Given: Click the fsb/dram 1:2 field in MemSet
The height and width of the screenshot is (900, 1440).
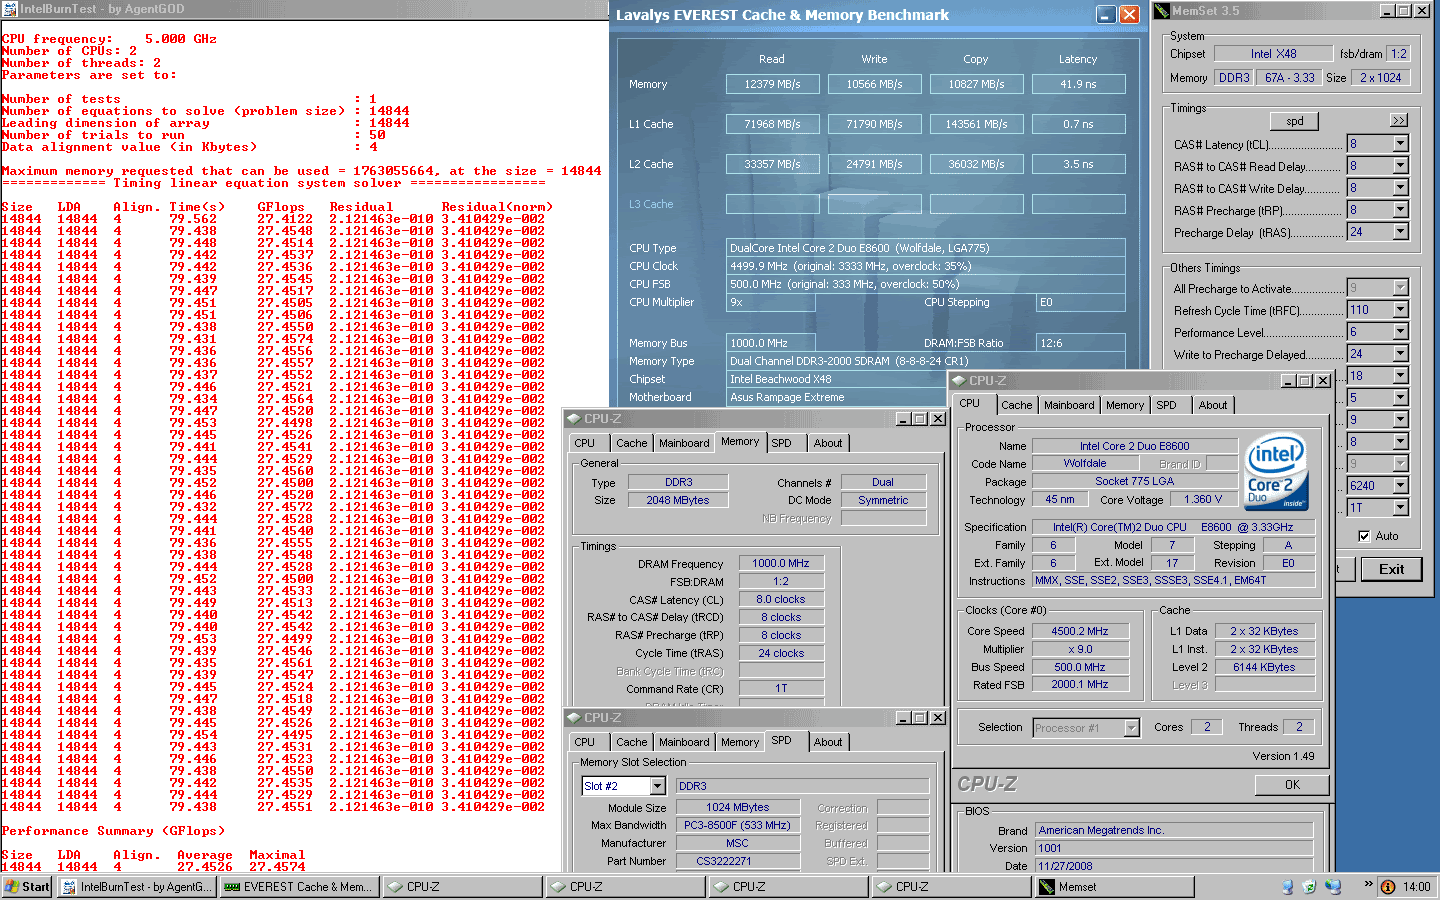Looking at the screenshot, I should coord(1398,54).
